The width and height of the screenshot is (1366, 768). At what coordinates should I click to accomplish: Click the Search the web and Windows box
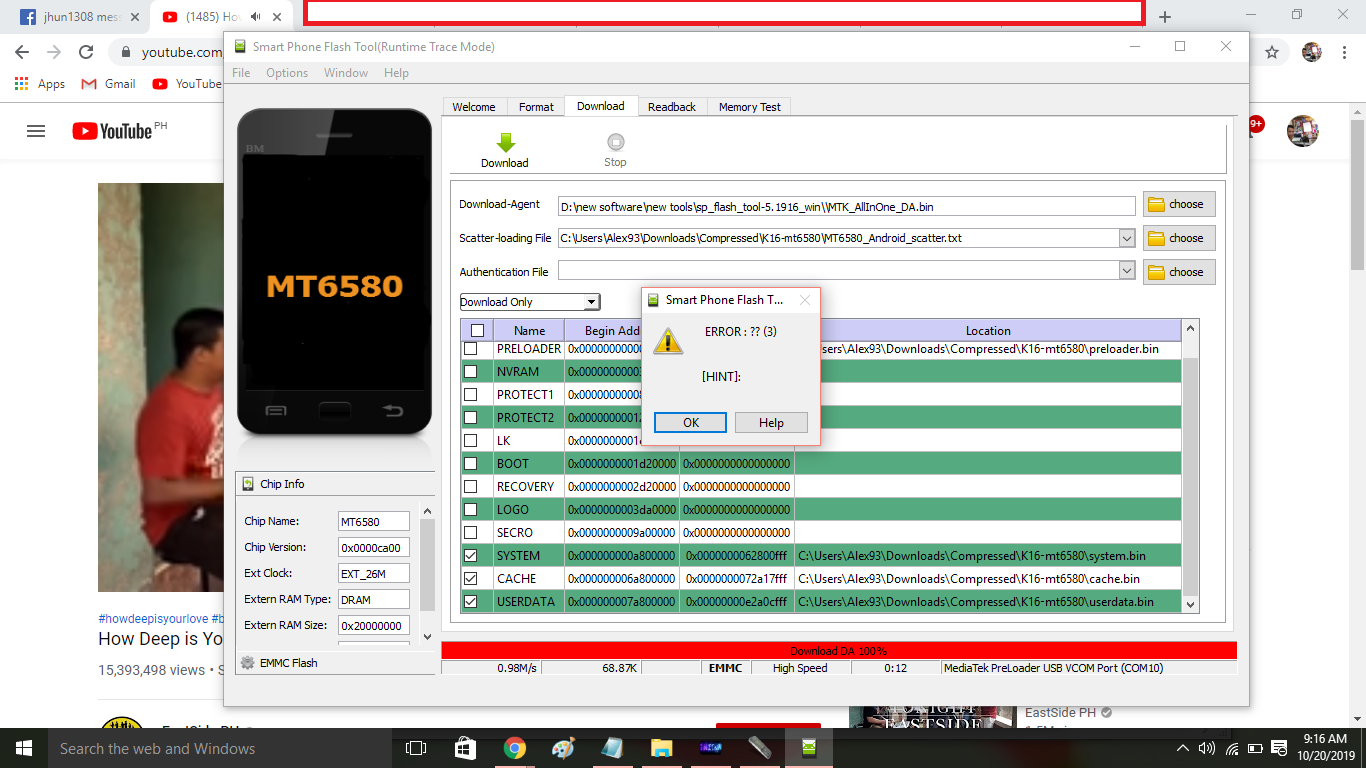pos(220,748)
